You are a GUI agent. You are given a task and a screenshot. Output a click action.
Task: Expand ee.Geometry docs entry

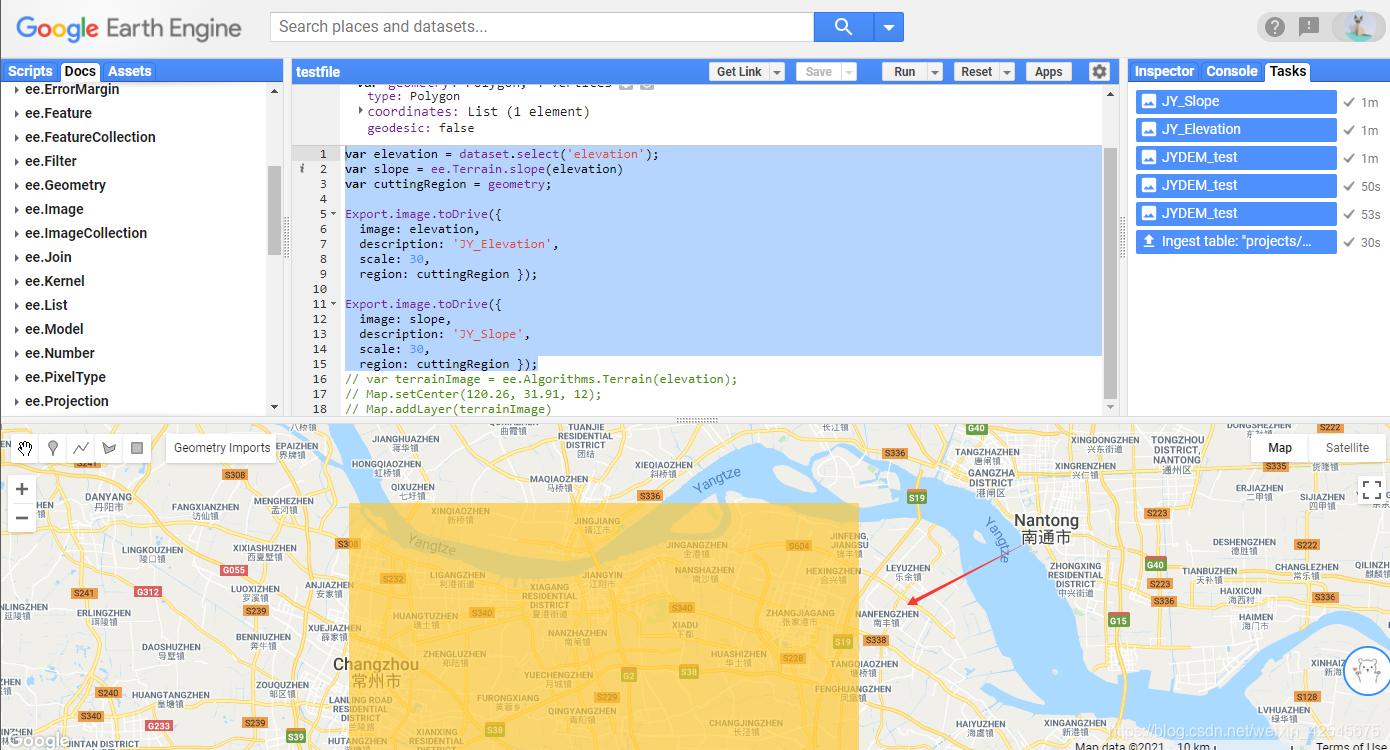coord(17,186)
